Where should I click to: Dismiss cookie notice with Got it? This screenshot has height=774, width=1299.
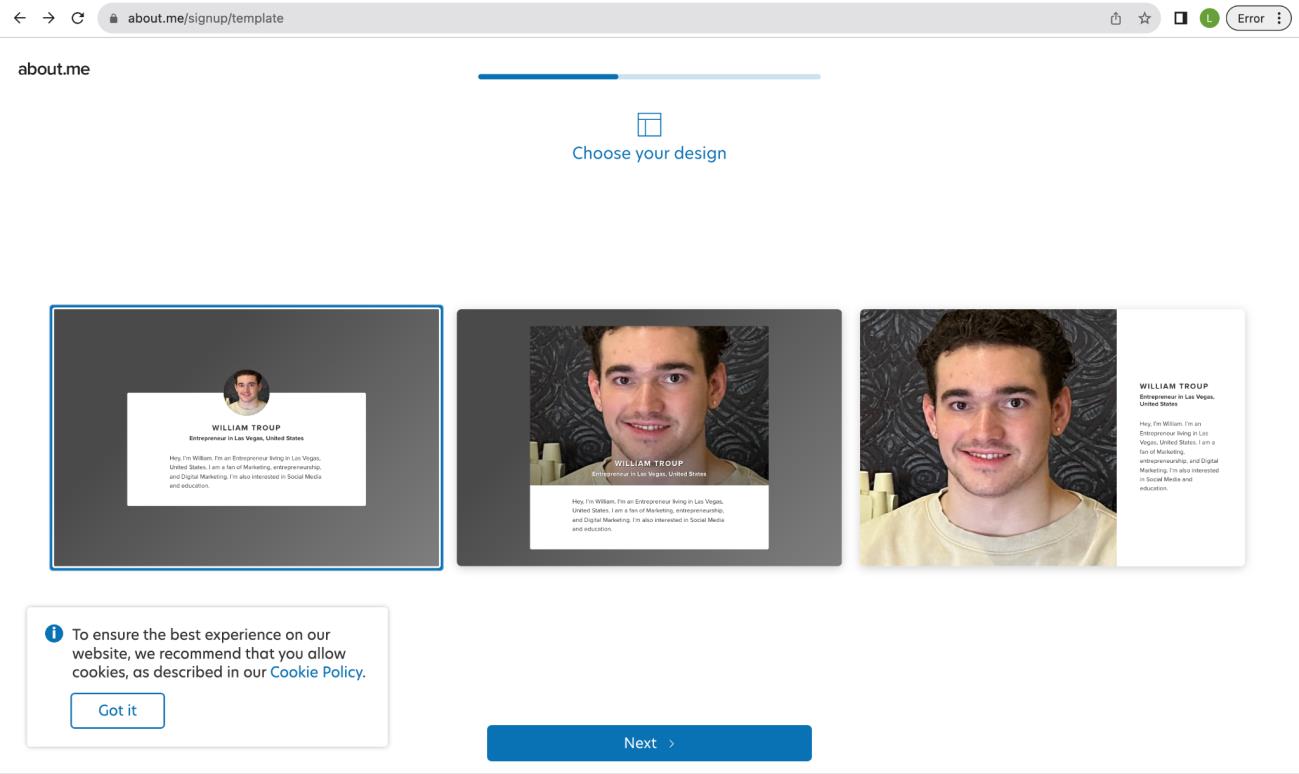[x=117, y=710]
